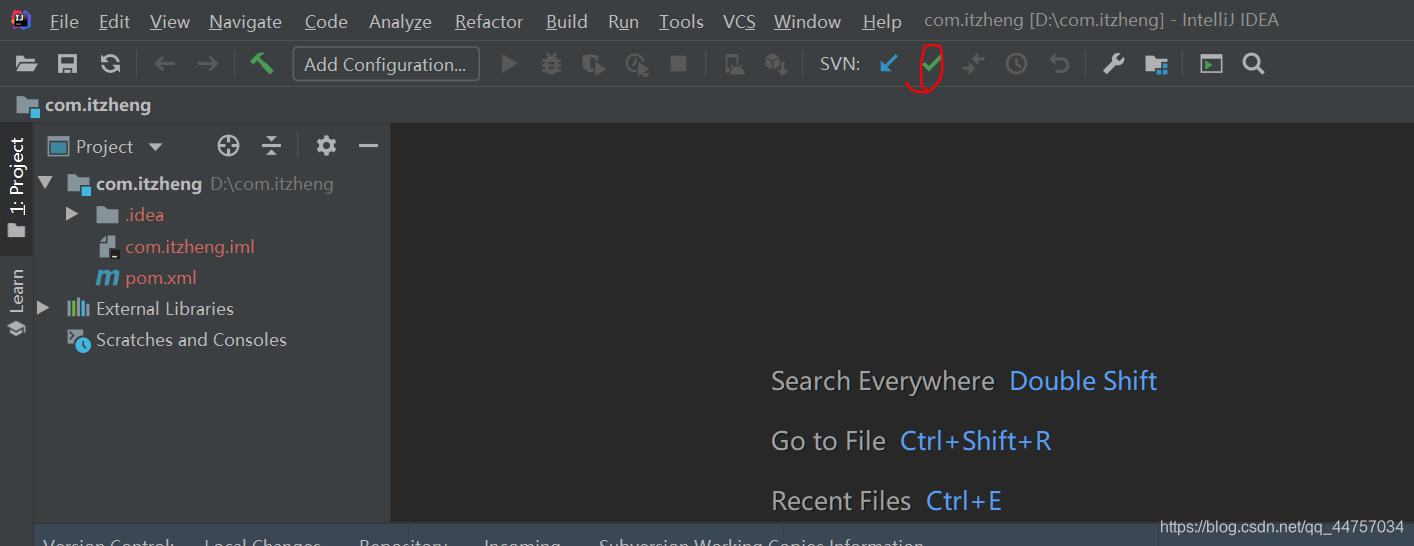Viewport: 1414px width, 546px height.
Task: Open the Refactor menu
Action: (x=489, y=21)
